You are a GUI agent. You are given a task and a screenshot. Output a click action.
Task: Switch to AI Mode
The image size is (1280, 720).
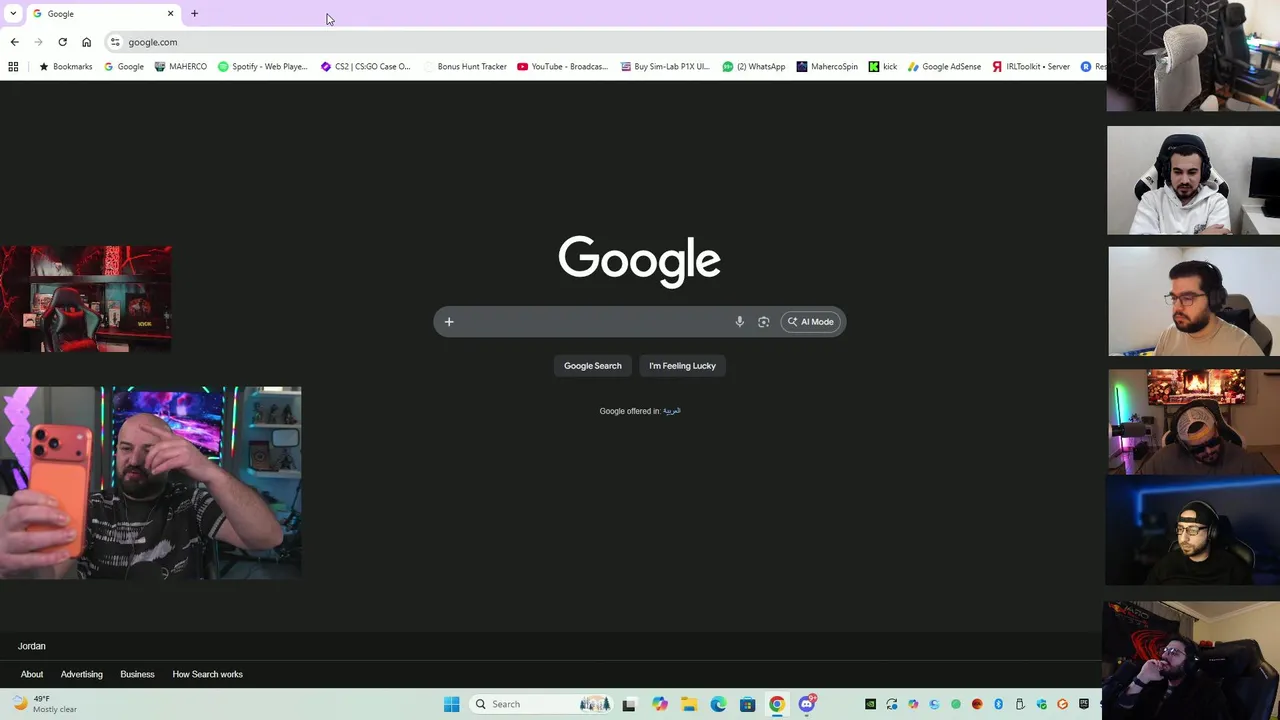click(x=811, y=322)
